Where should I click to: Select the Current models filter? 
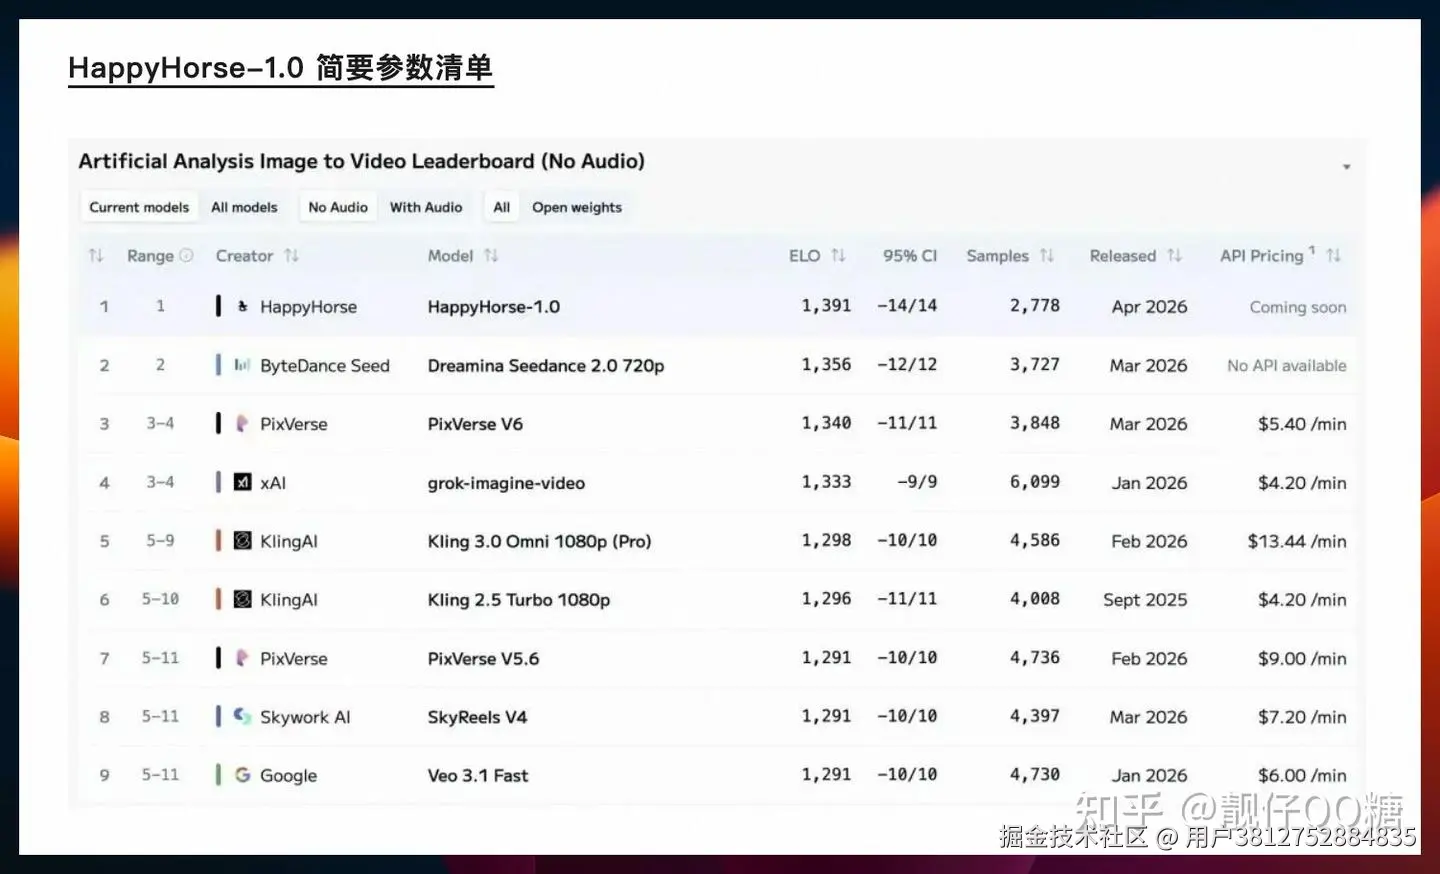(139, 207)
